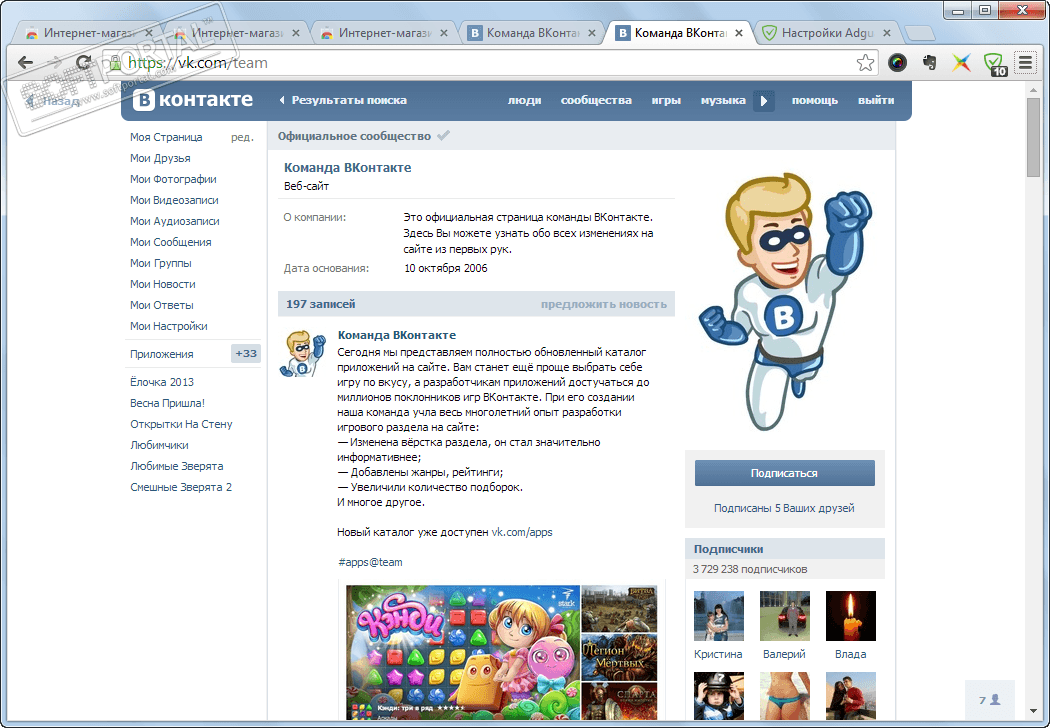Image resolution: width=1050 pixels, height=728 pixels.
Task: Close the Настройки Adguard tab
Action: coord(887,33)
